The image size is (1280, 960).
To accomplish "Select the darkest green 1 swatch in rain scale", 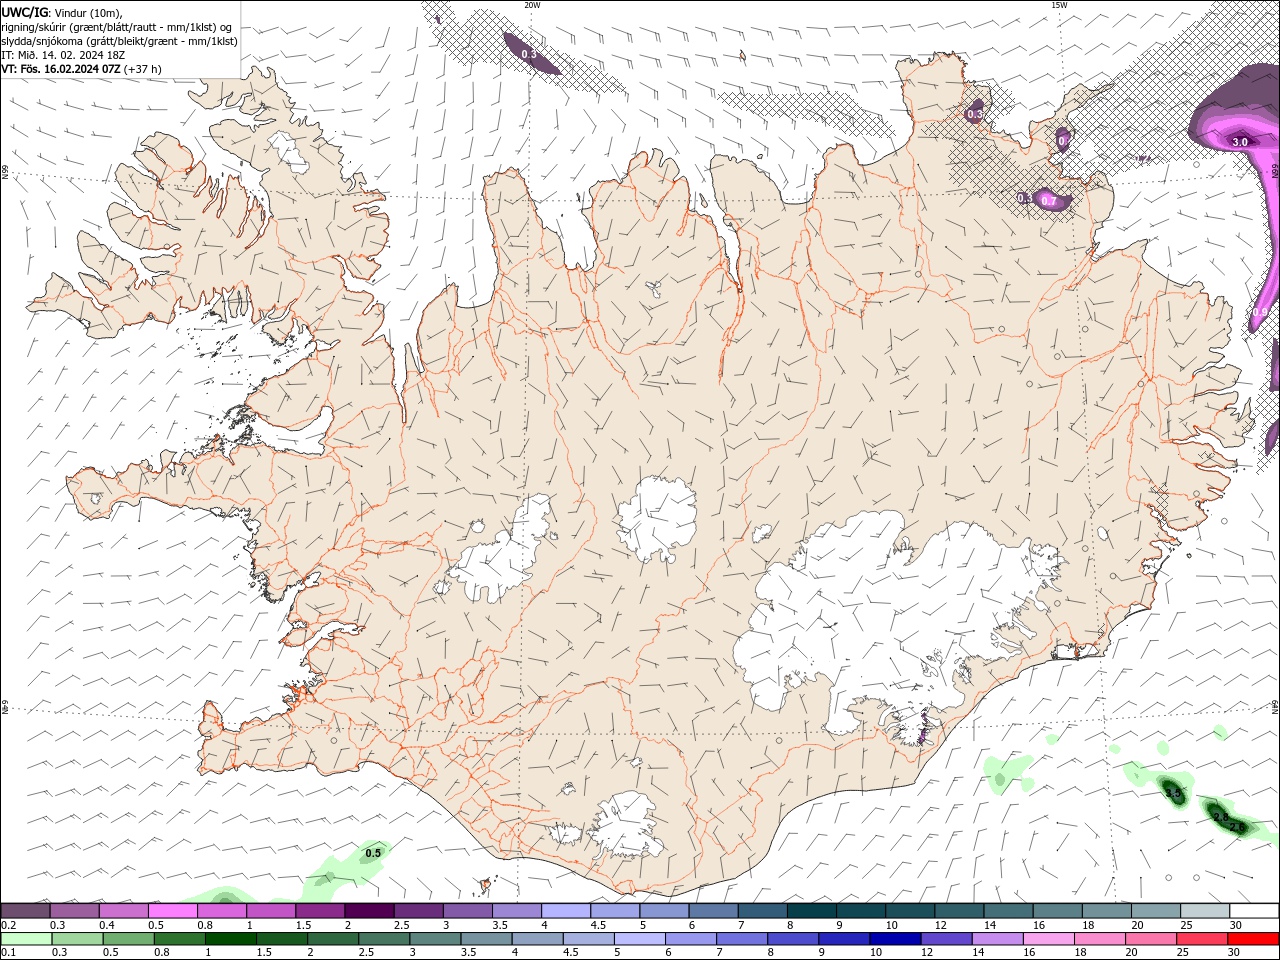I will 230,939.
